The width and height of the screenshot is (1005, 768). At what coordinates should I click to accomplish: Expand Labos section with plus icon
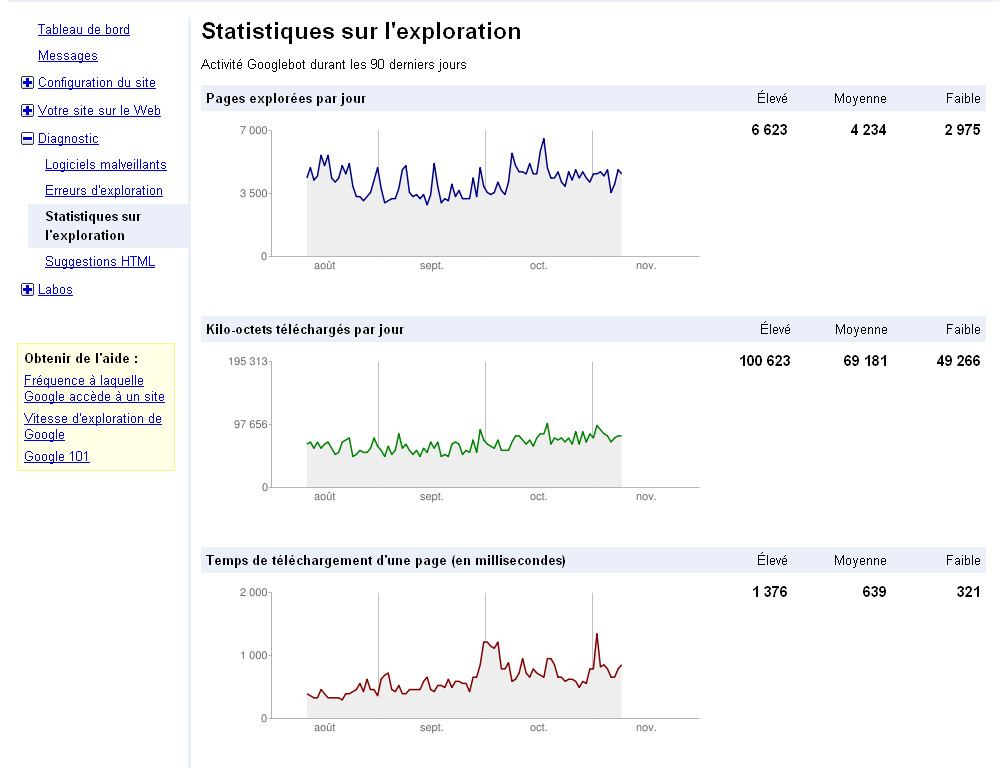click(27, 290)
